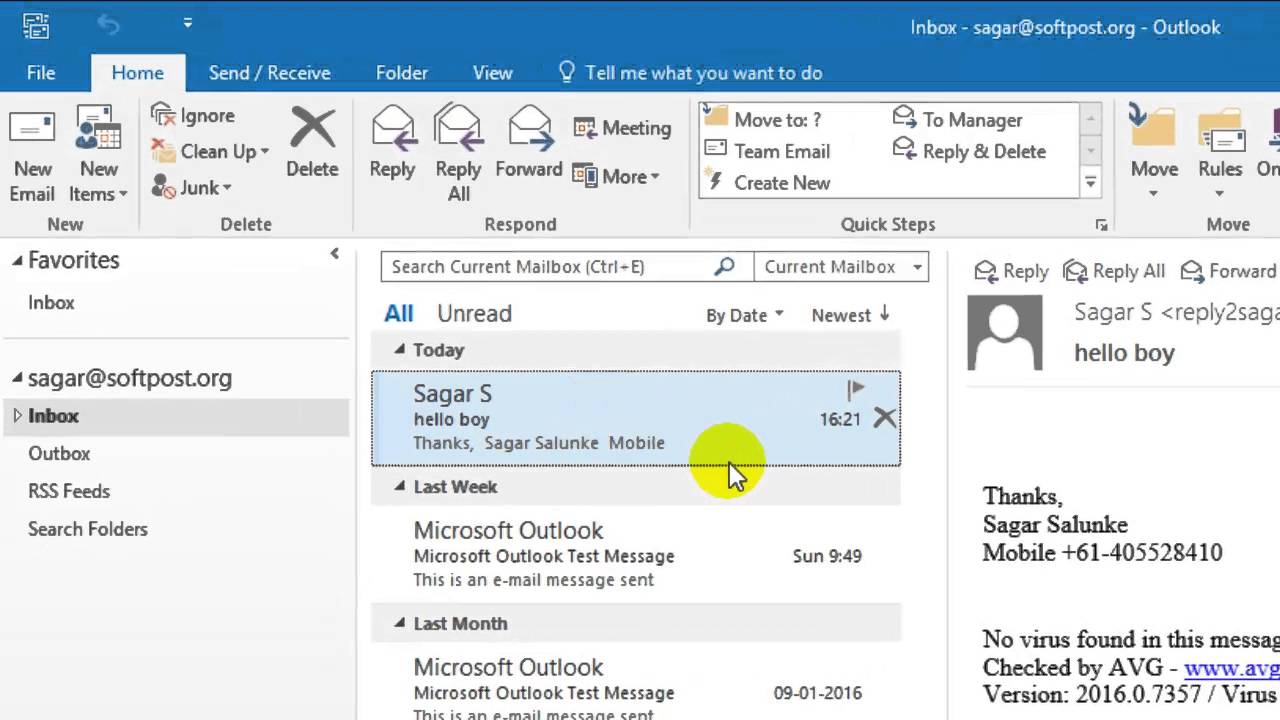Open the Outbox folder
Viewport: 1280px width, 720px height.
tap(59, 453)
